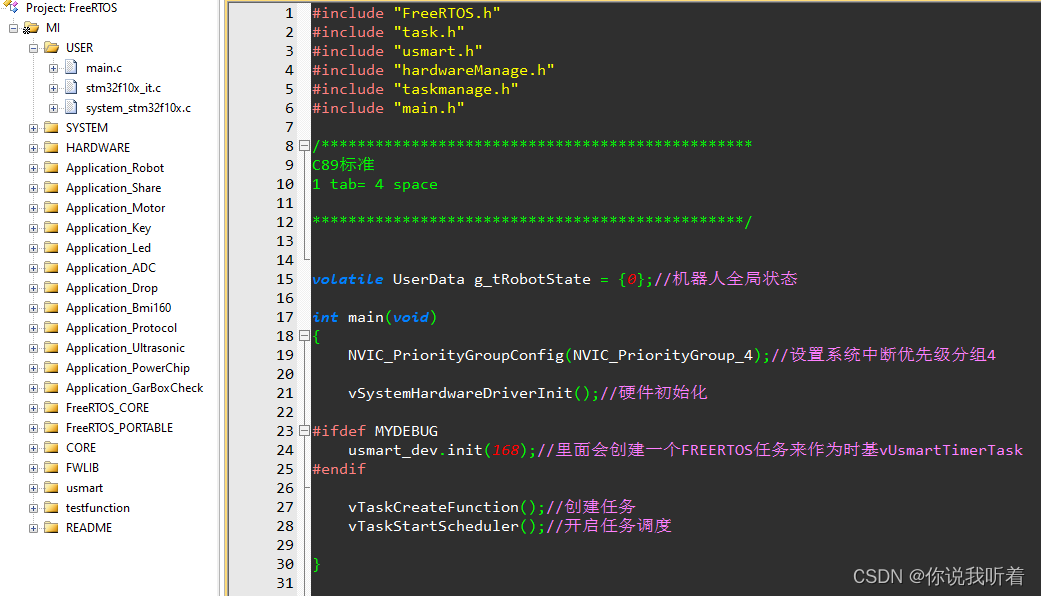
Task: Click the FWLIB folder icon
Action: coord(51,468)
